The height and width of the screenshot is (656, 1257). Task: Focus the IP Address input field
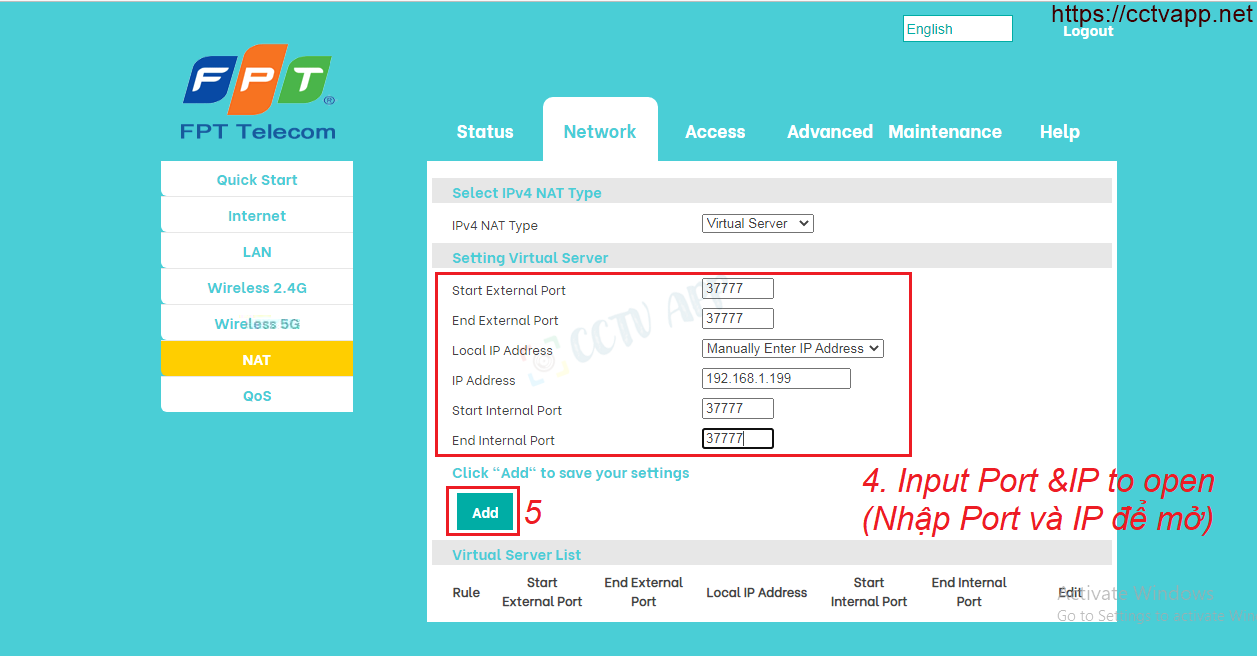pos(776,379)
